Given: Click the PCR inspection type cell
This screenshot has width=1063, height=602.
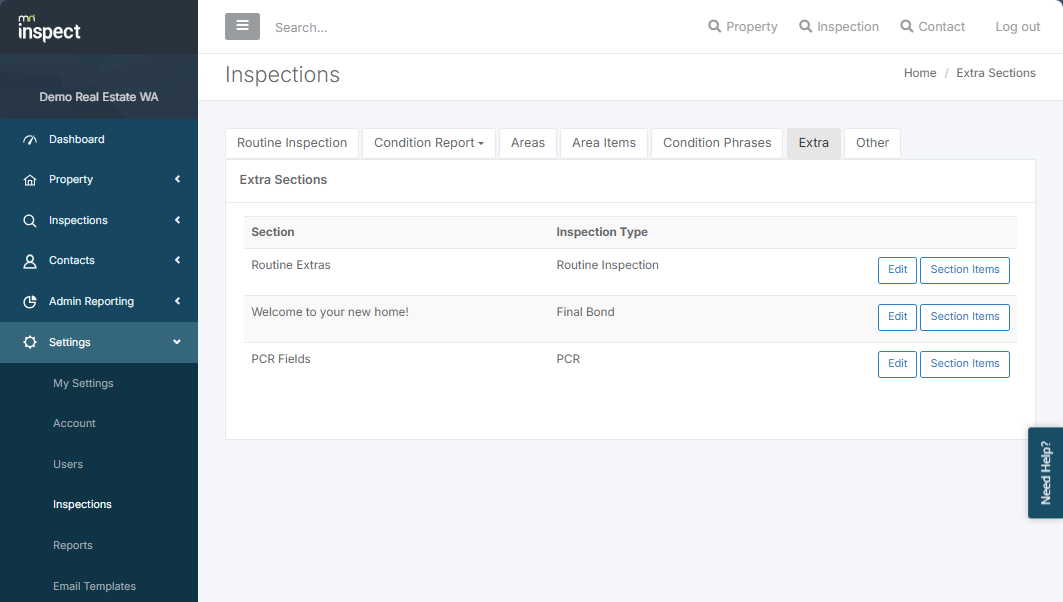Looking at the screenshot, I should click(568, 359).
